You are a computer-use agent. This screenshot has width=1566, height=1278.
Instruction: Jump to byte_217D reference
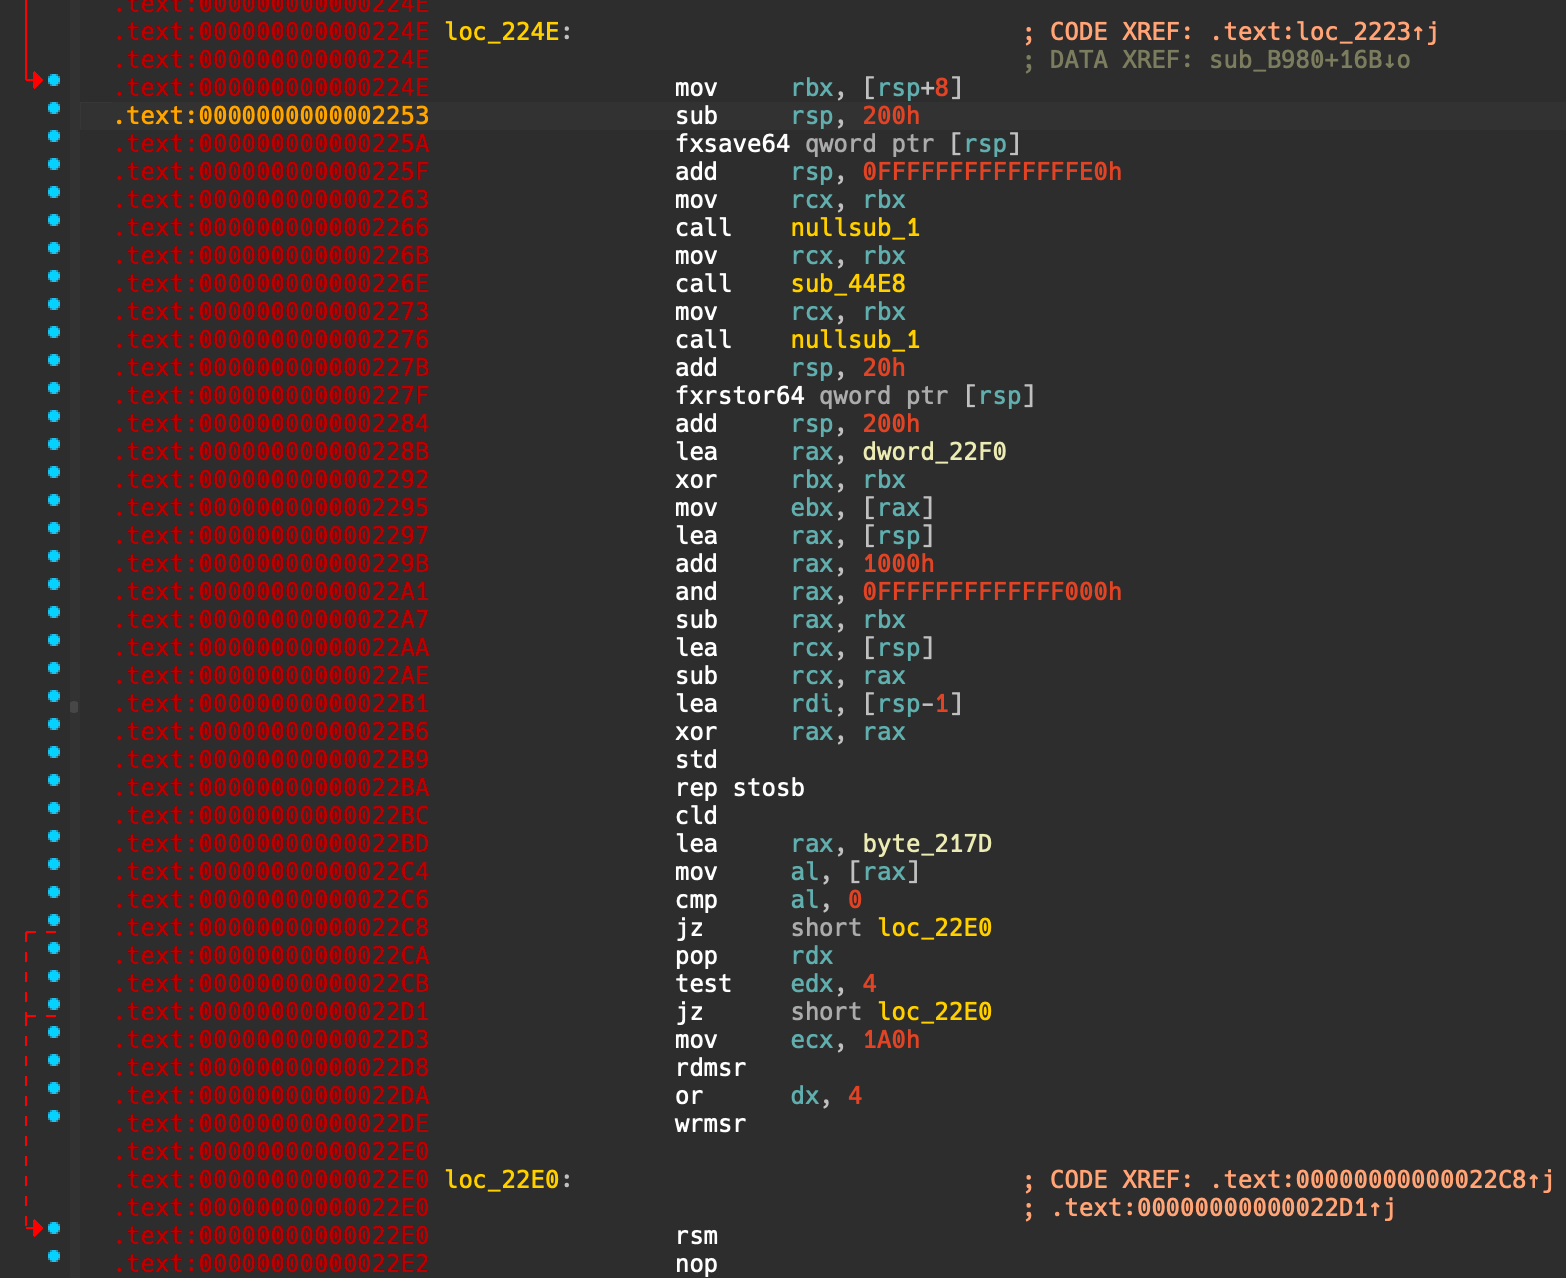(927, 844)
